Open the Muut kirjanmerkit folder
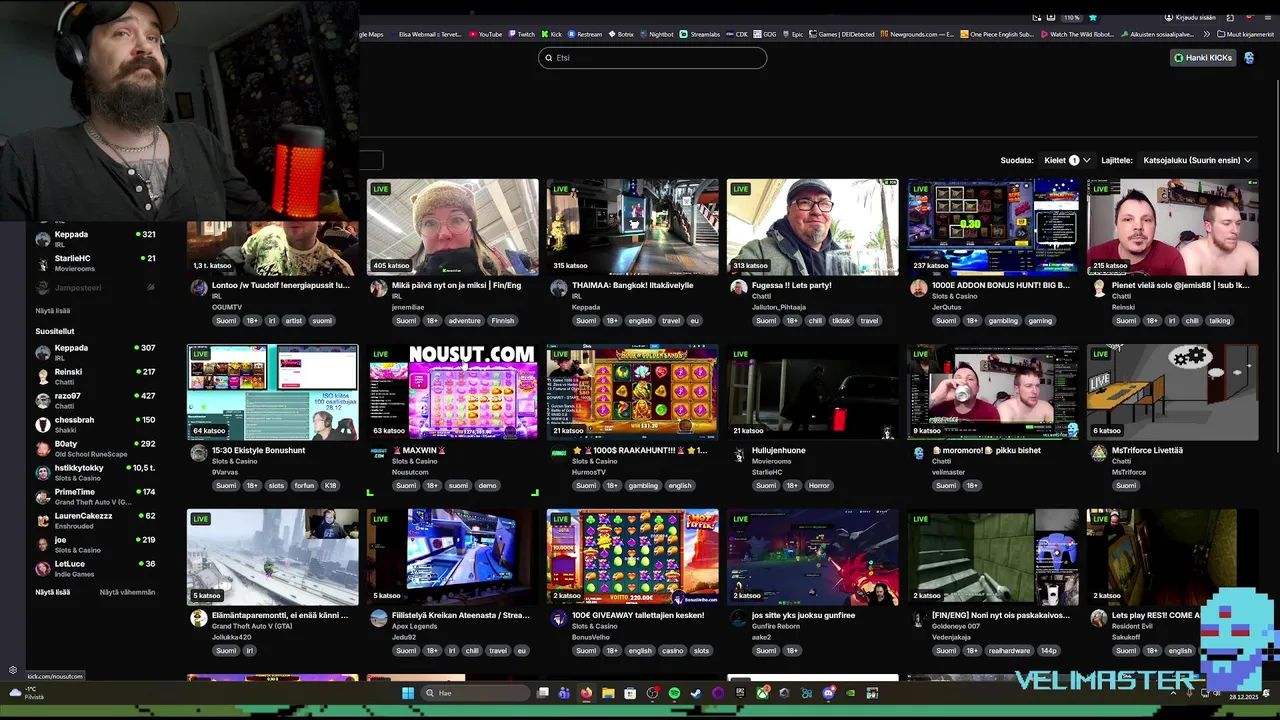The width and height of the screenshot is (1280, 720). pyautogui.click(x=1246, y=34)
